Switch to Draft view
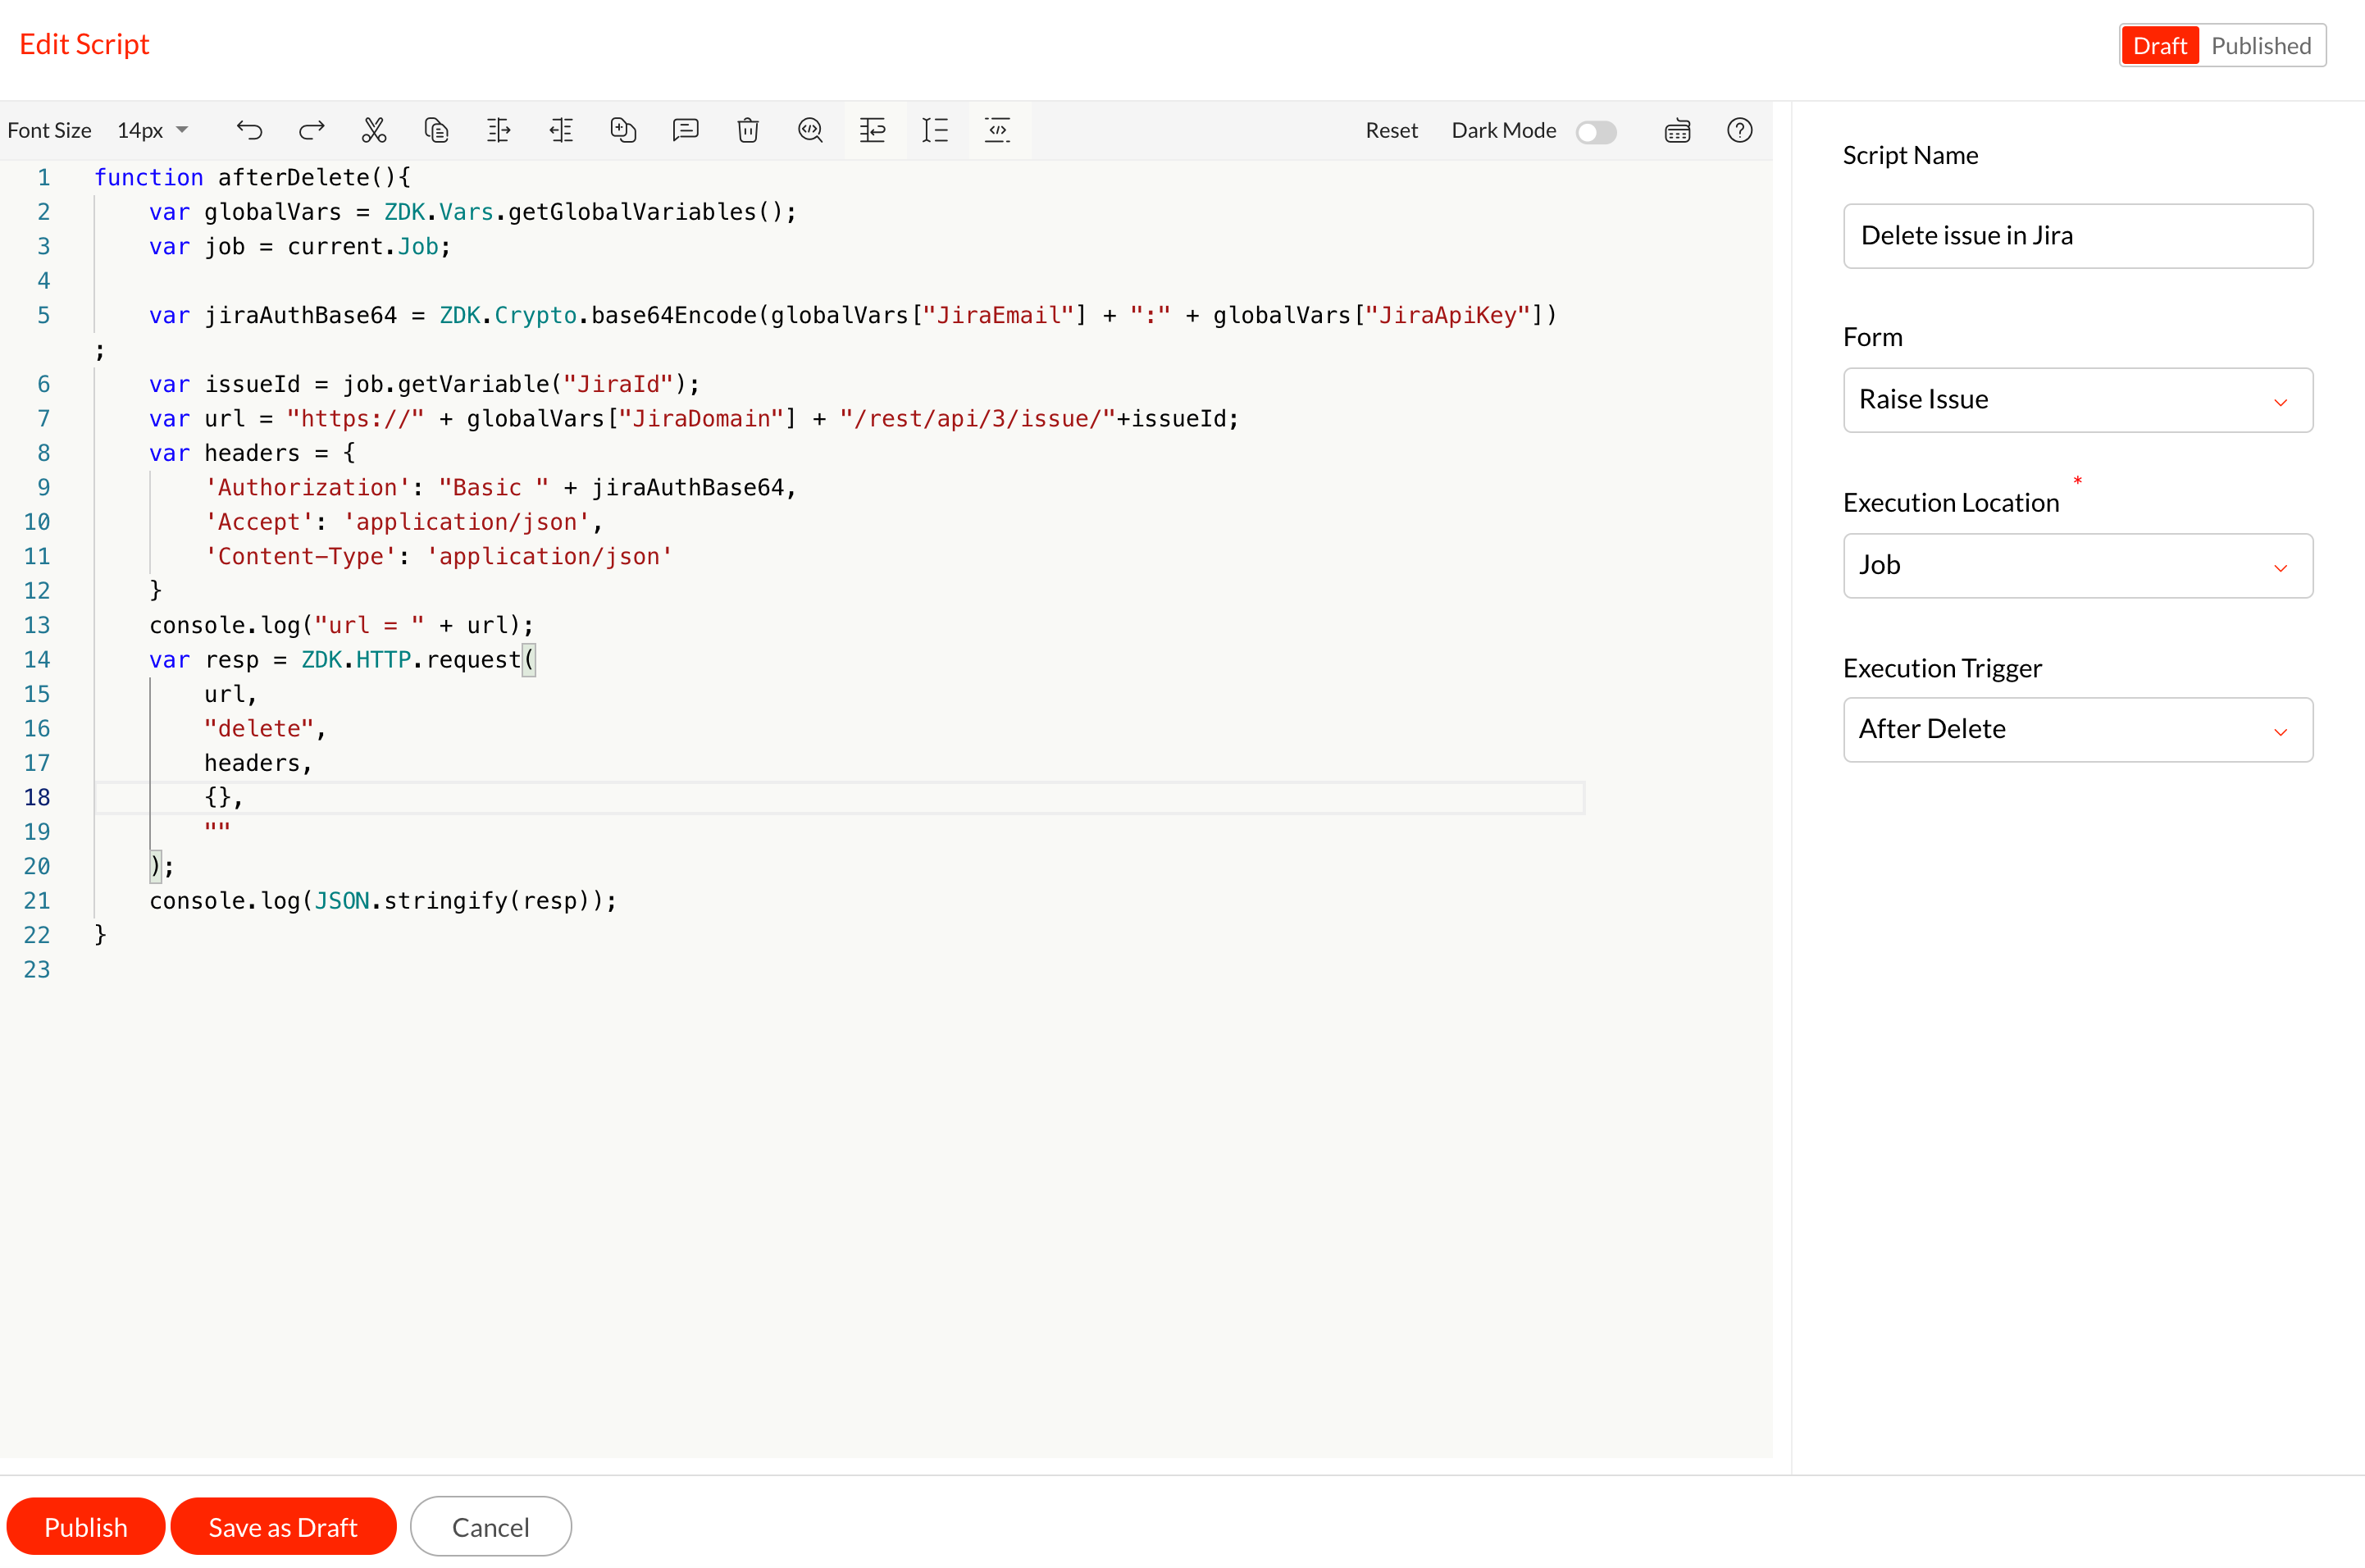The width and height of the screenshot is (2365, 1568). [x=2160, y=46]
